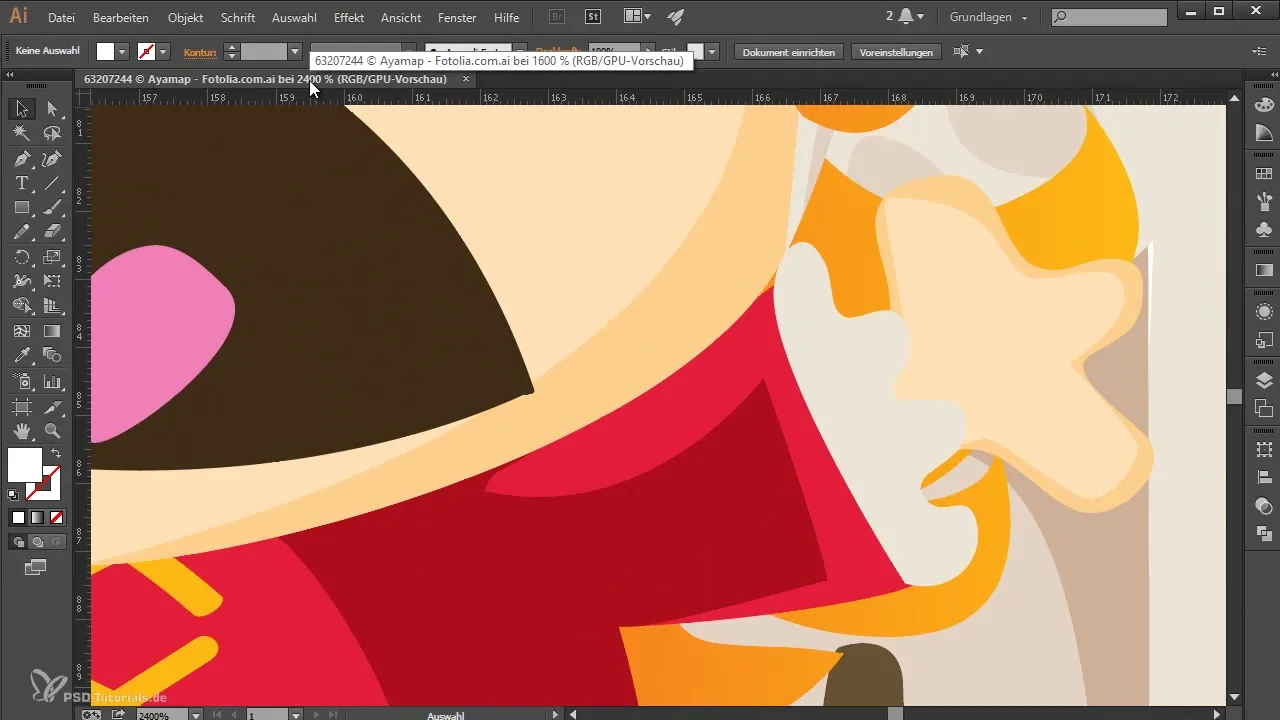Screen dimensions: 1280x720
Task: Select the Selection tool (black arrow)
Action: [21, 108]
